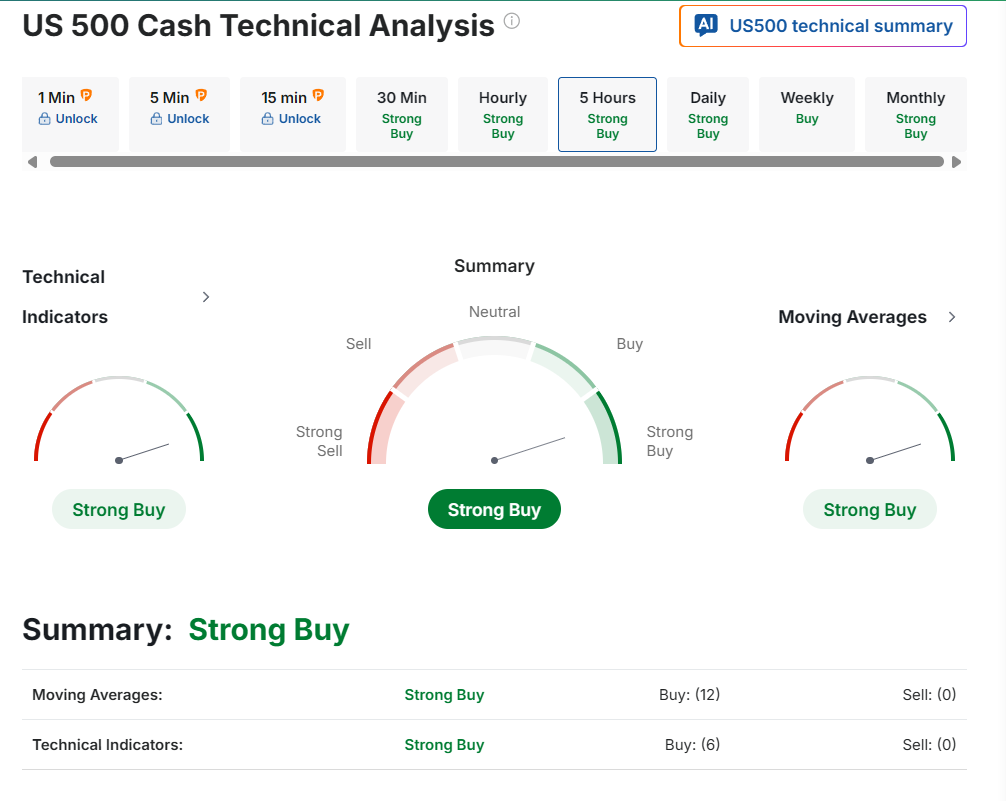Click the dark green Strong Buy summary pill

pos(494,510)
